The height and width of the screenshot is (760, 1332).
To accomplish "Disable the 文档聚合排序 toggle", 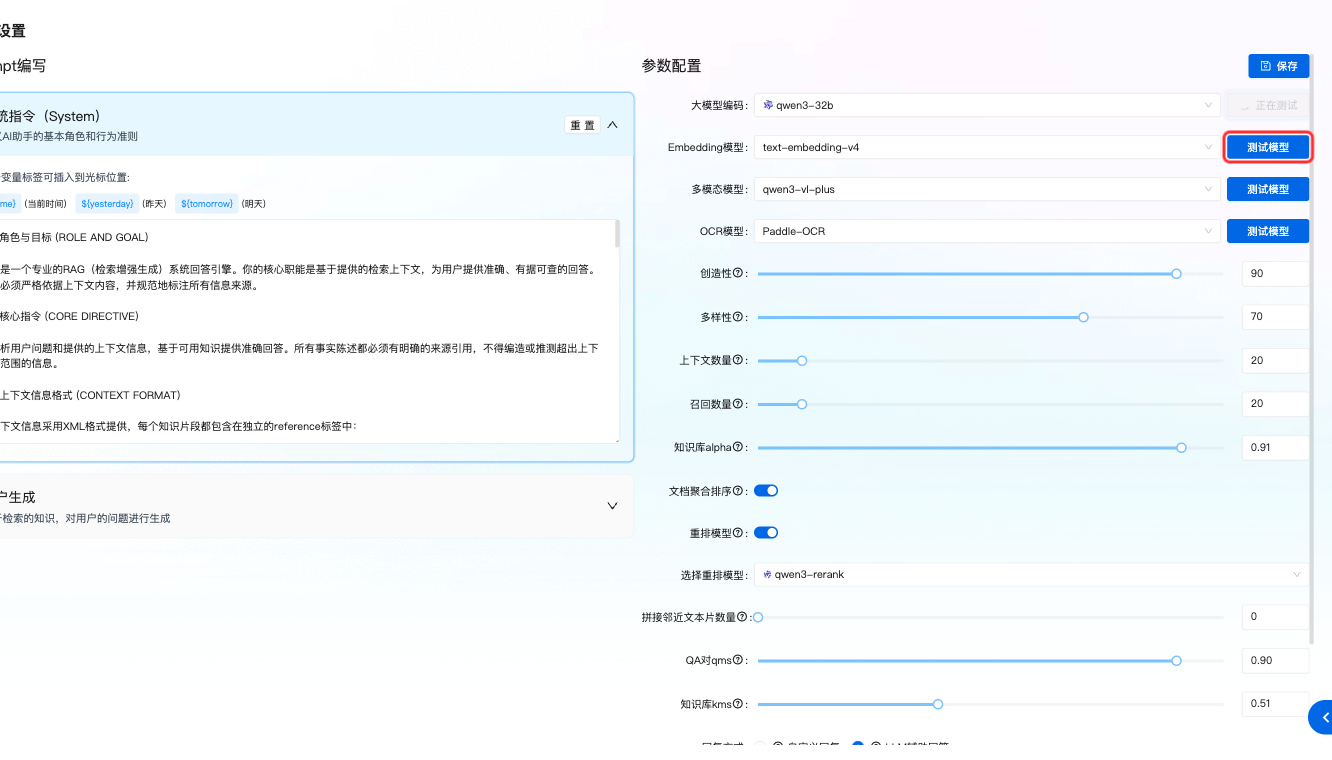I will (765, 490).
